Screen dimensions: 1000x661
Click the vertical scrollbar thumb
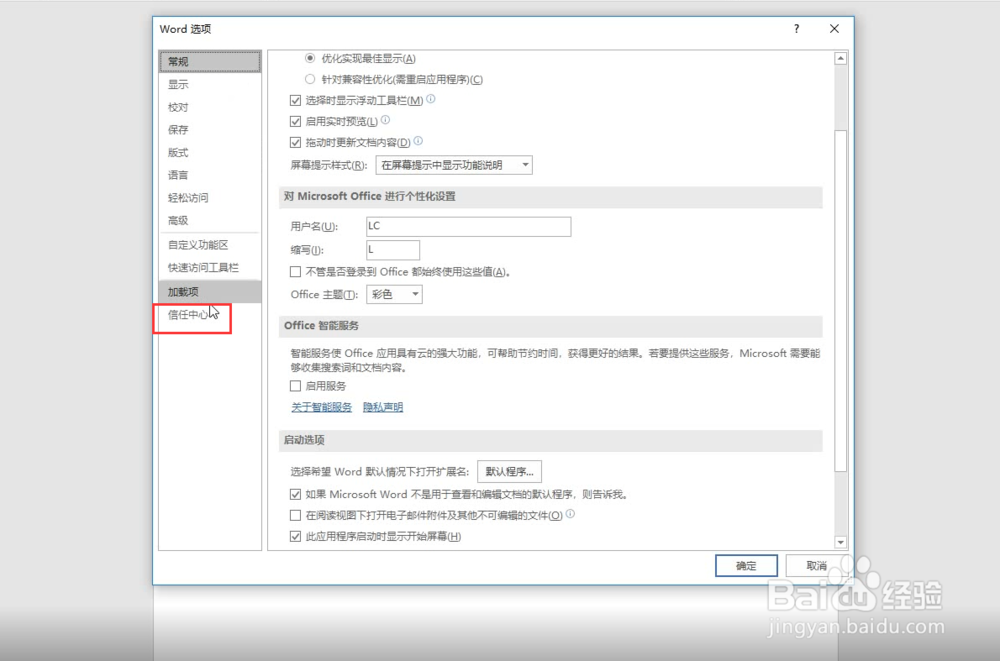[x=841, y=301]
